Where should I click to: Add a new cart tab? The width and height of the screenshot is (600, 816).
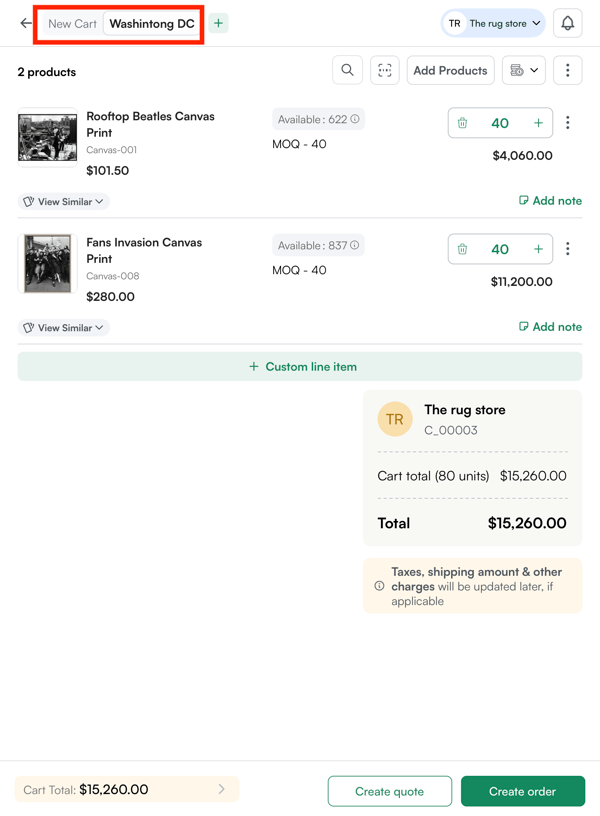click(x=218, y=23)
